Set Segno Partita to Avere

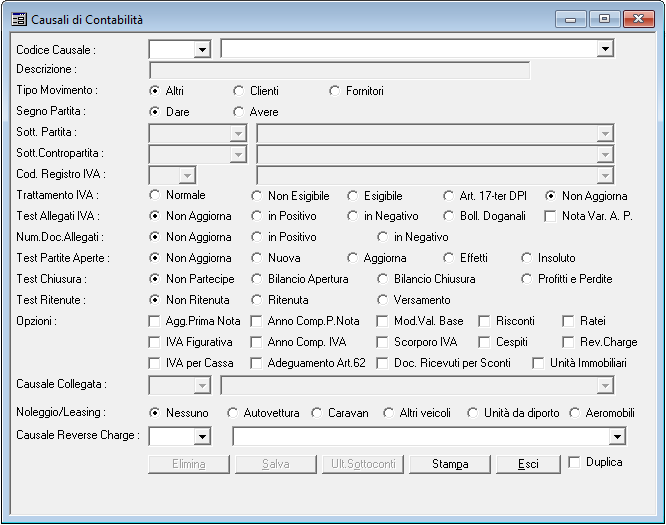click(x=239, y=112)
